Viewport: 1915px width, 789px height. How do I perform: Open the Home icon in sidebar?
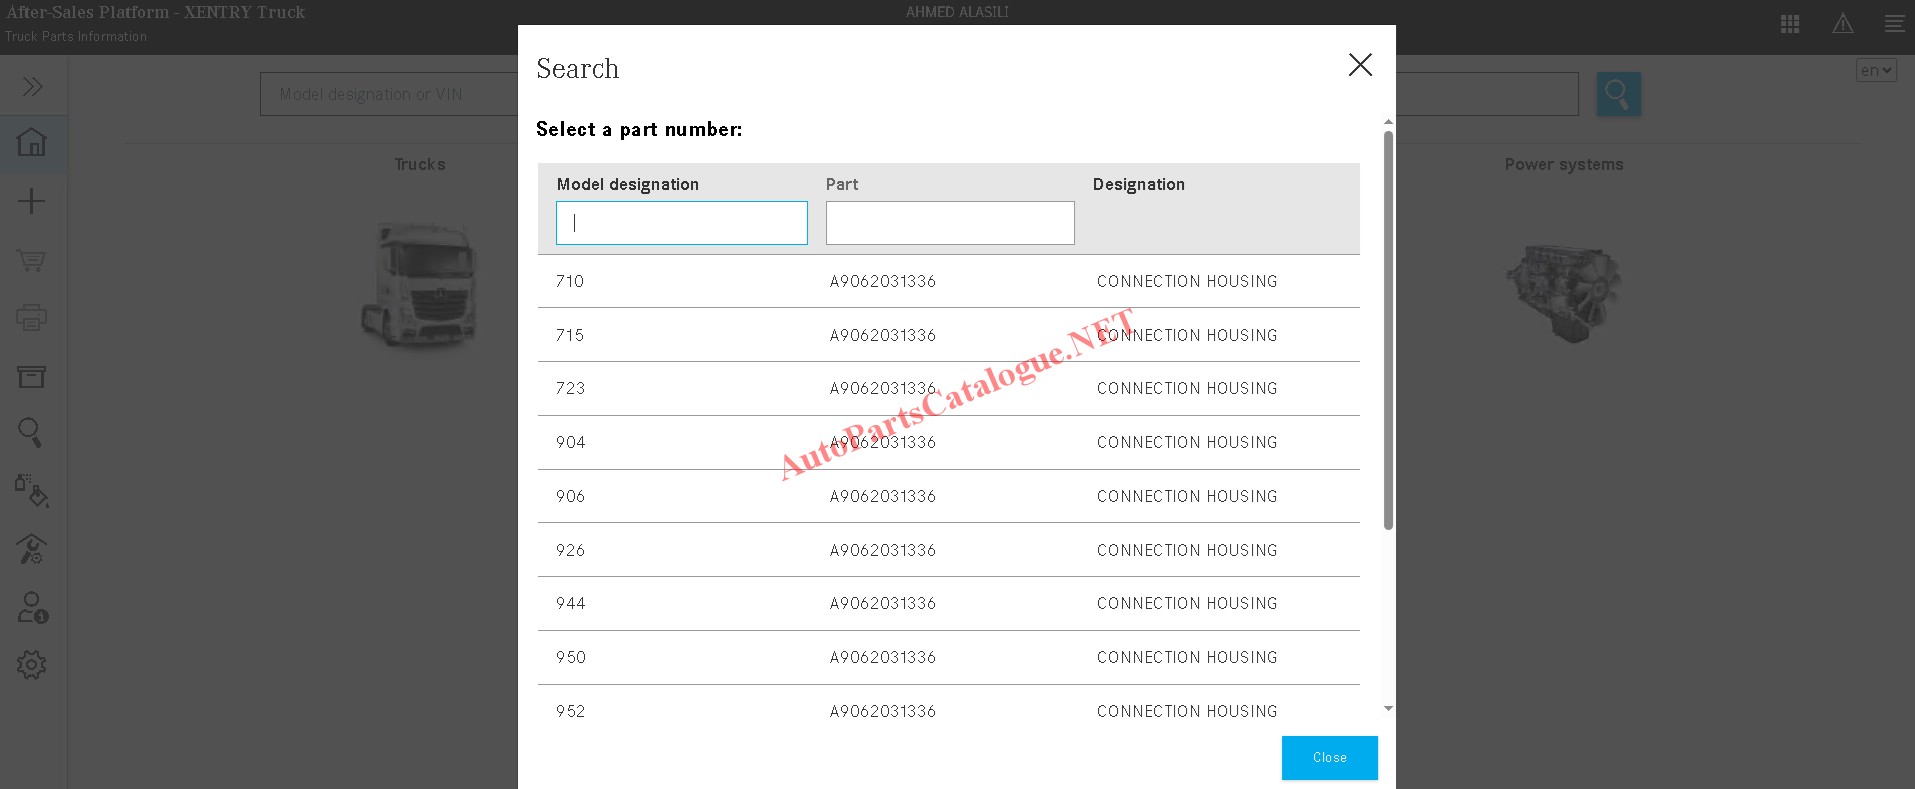(32, 142)
